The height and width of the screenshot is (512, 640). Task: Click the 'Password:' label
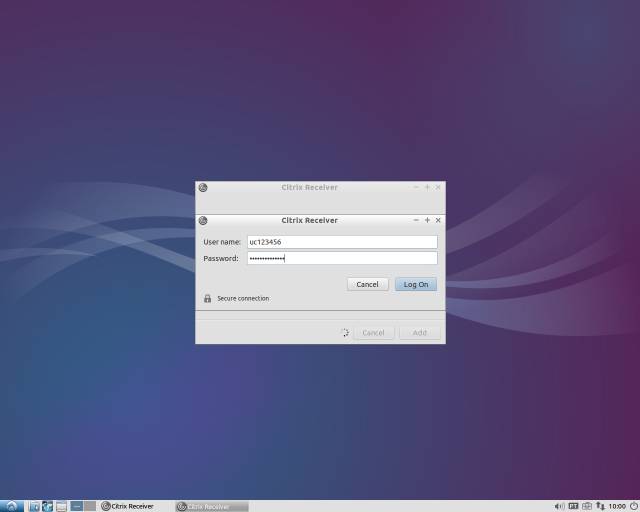221,258
